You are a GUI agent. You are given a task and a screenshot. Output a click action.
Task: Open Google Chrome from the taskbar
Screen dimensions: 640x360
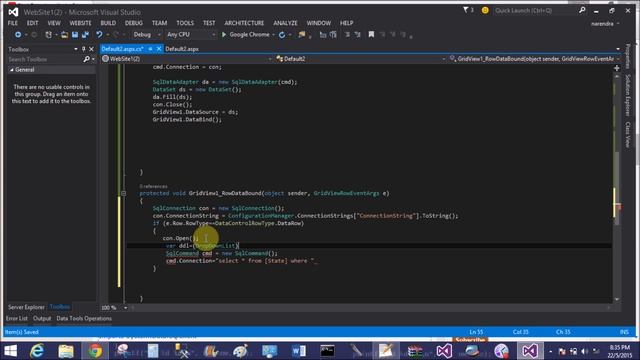pyautogui.click(x=95, y=351)
